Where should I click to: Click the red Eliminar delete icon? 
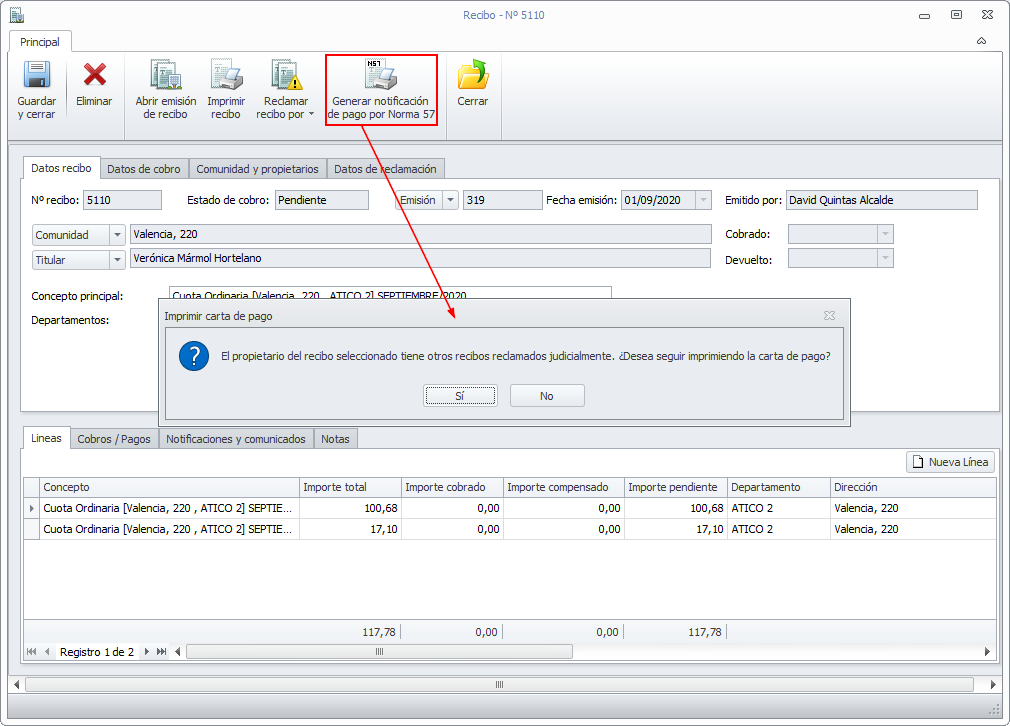pyautogui.click(x=94, y=75)
